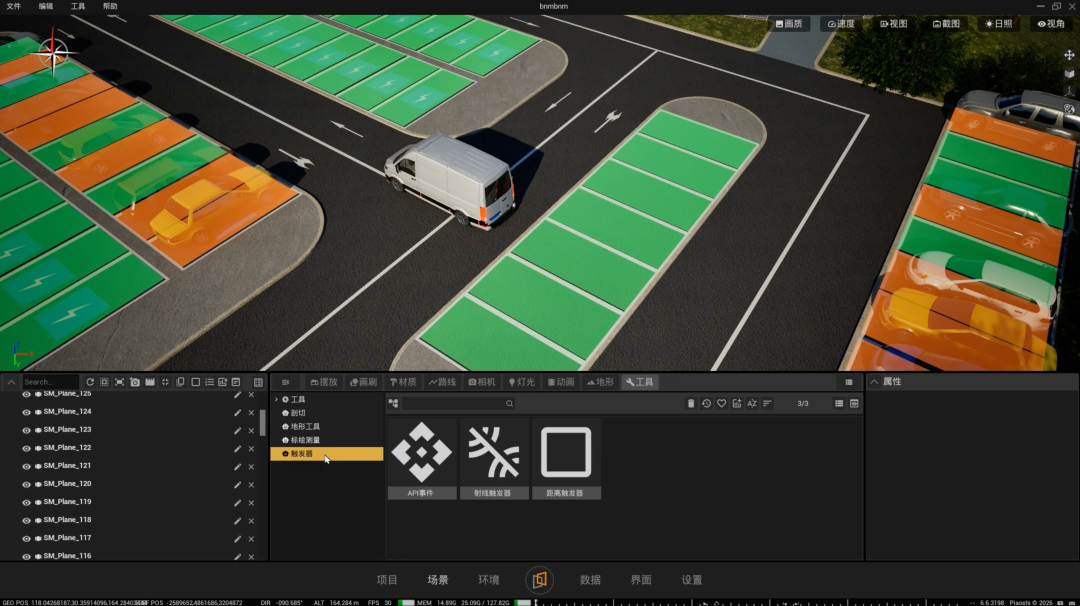1080x606 pixels.
Task: Open the 文件 menu
Action: pyautogui.click(x=14, y=6)
